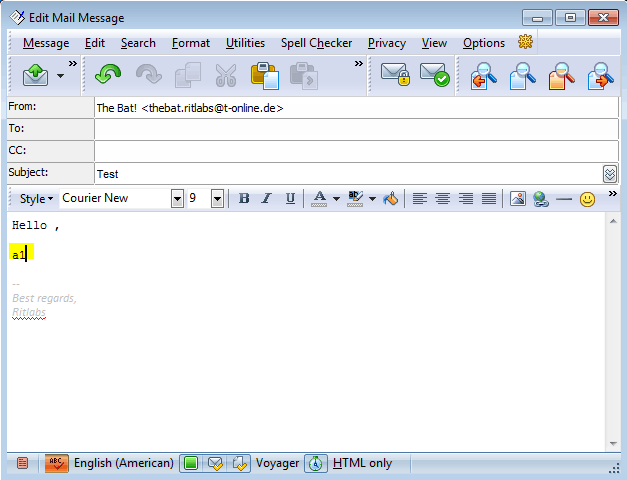This screenshot has height=480, width=627.
Task: Toggle Bold formatting
Action: tap(244, 198)
